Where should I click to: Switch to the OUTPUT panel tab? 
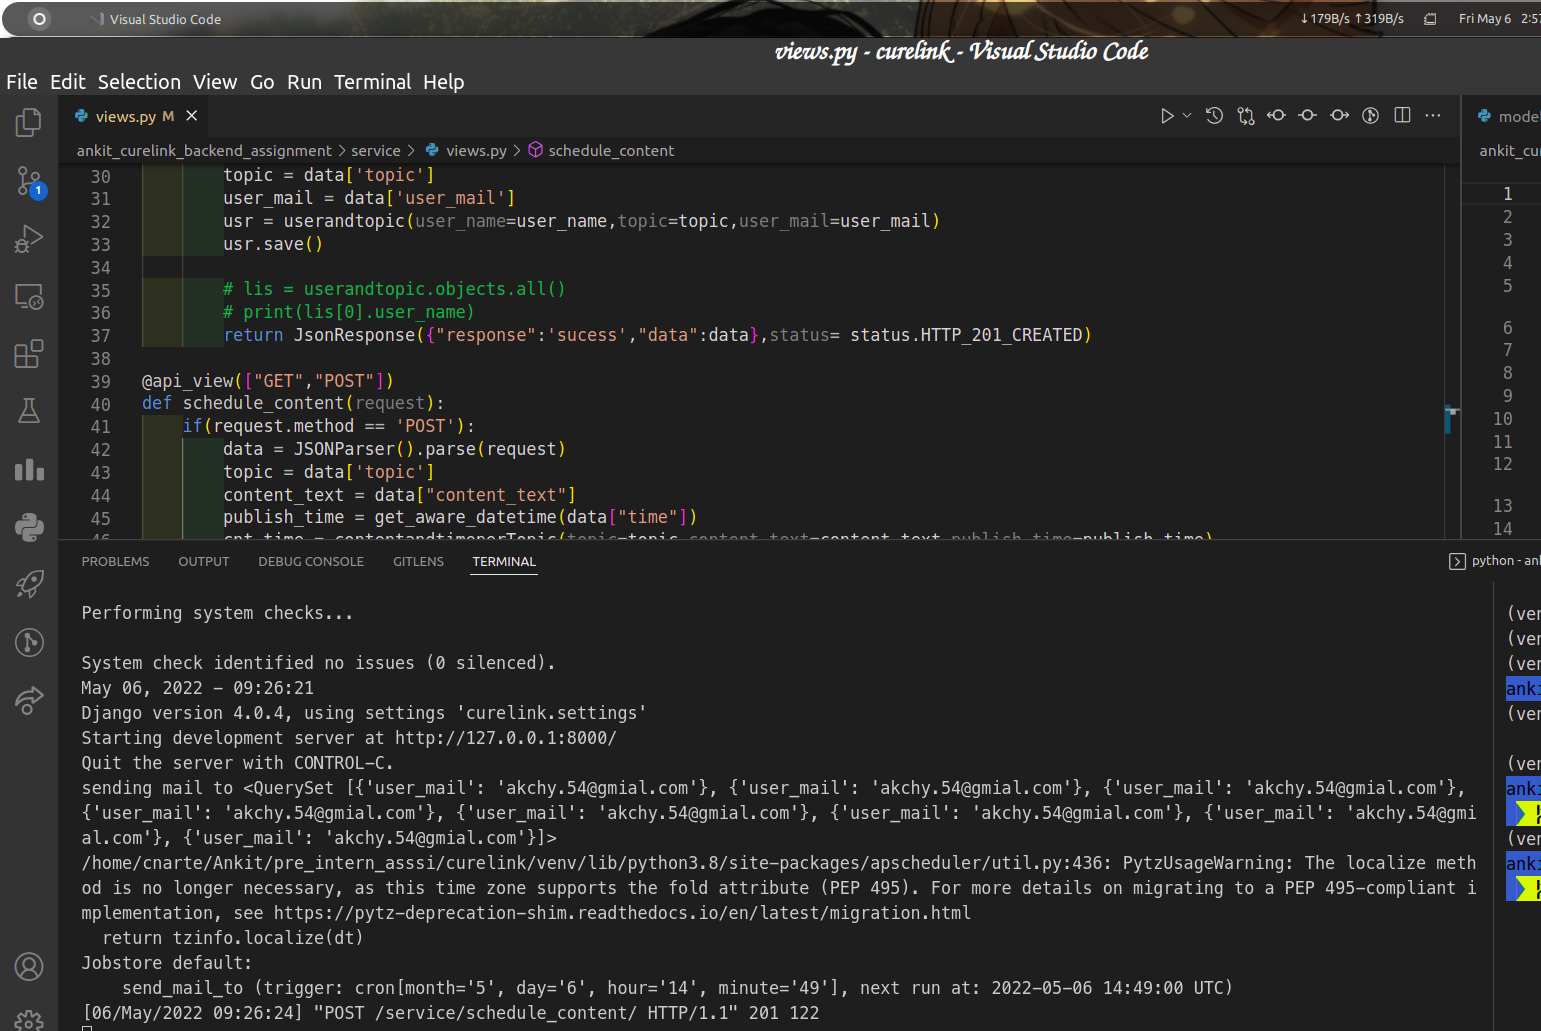204,562
